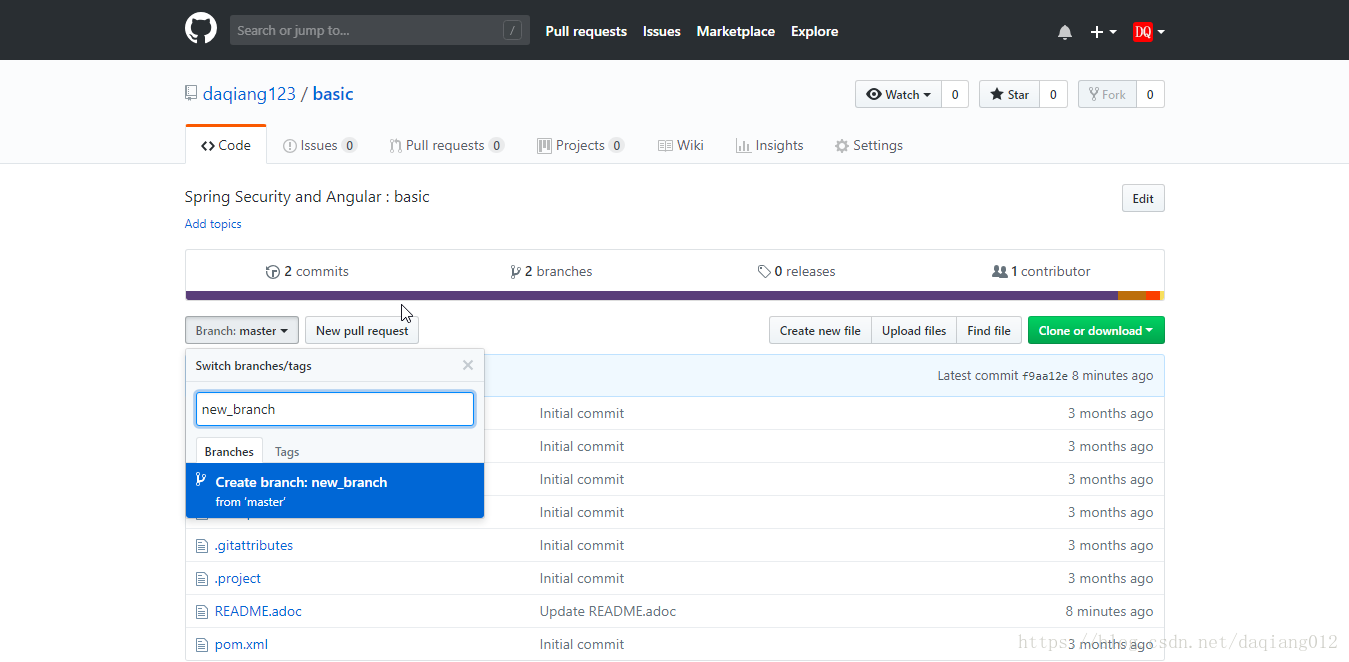Open Update README.adoc commit message

[x=608, y=611]
